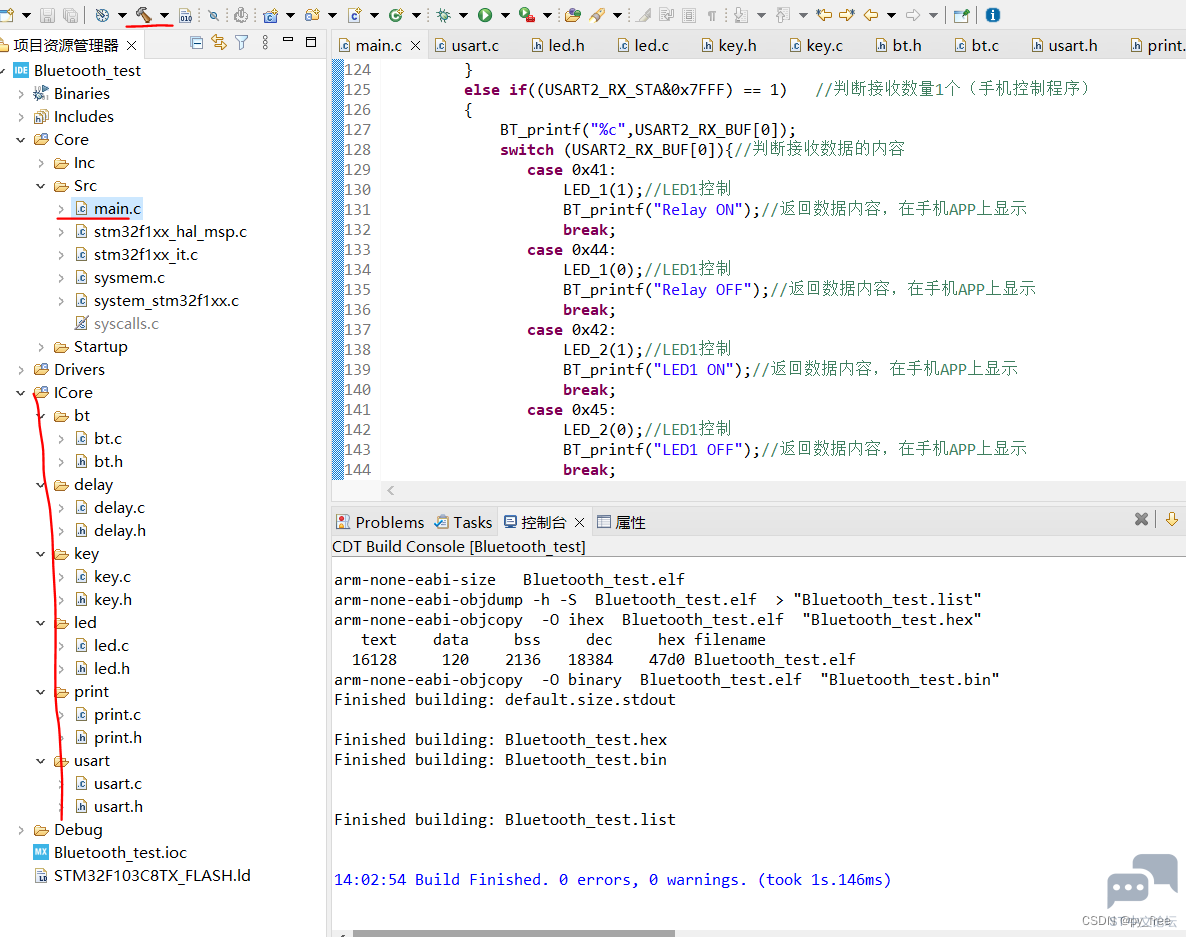This screenshot has width=1186, height=937.
Task: Click the green Run button icon
Action: tap(485, 15)
